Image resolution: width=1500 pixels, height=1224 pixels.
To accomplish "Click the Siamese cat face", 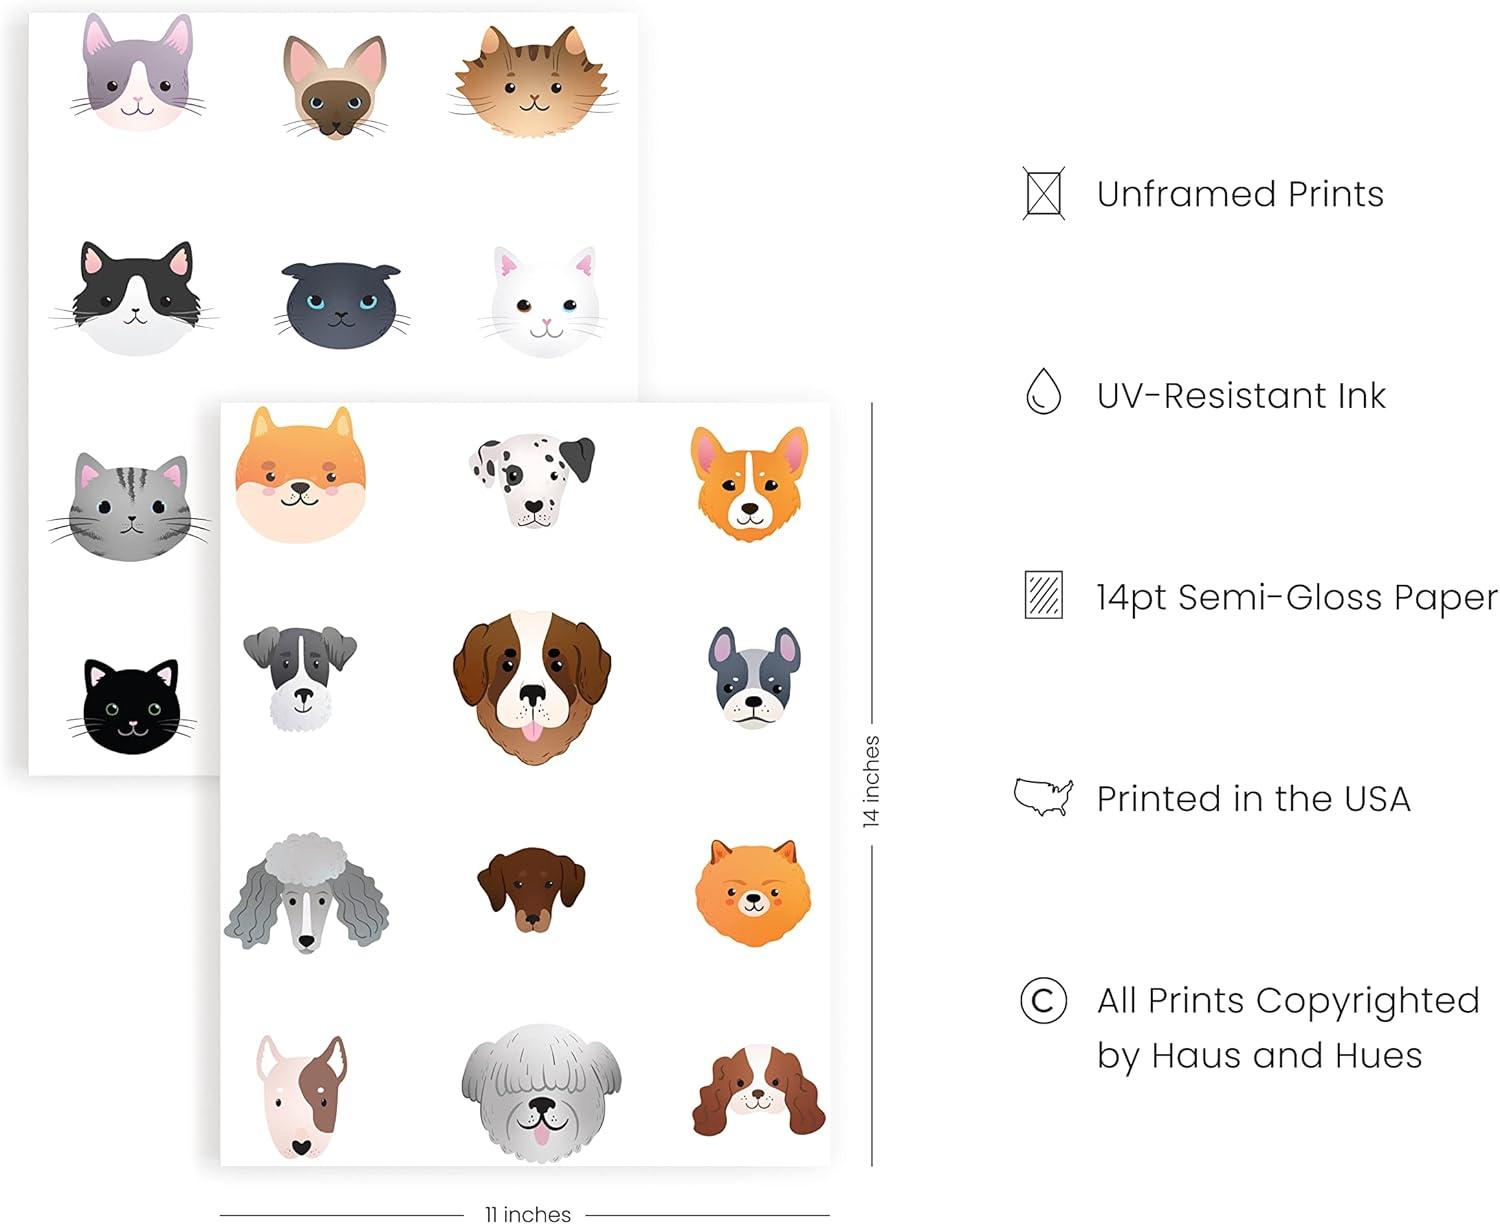I will [x=334, y=86].
